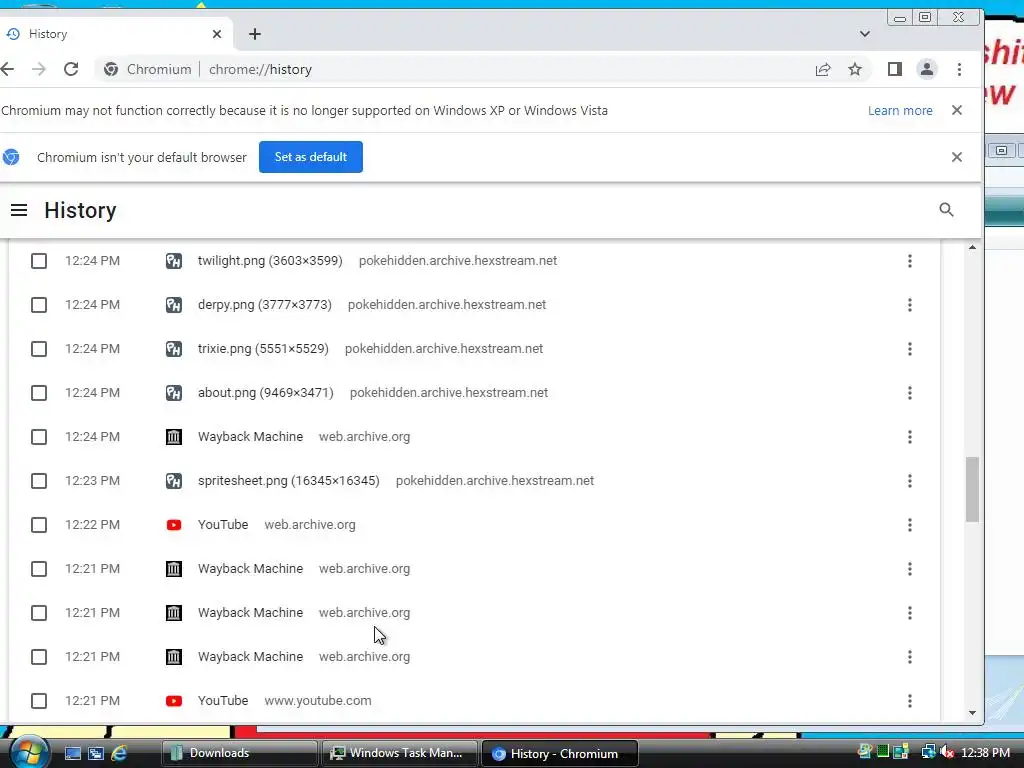Viewport: 1024px width, 768px height.
Task: Click the Set as default button
Action: pyautogui.click(x=311, y=157)
